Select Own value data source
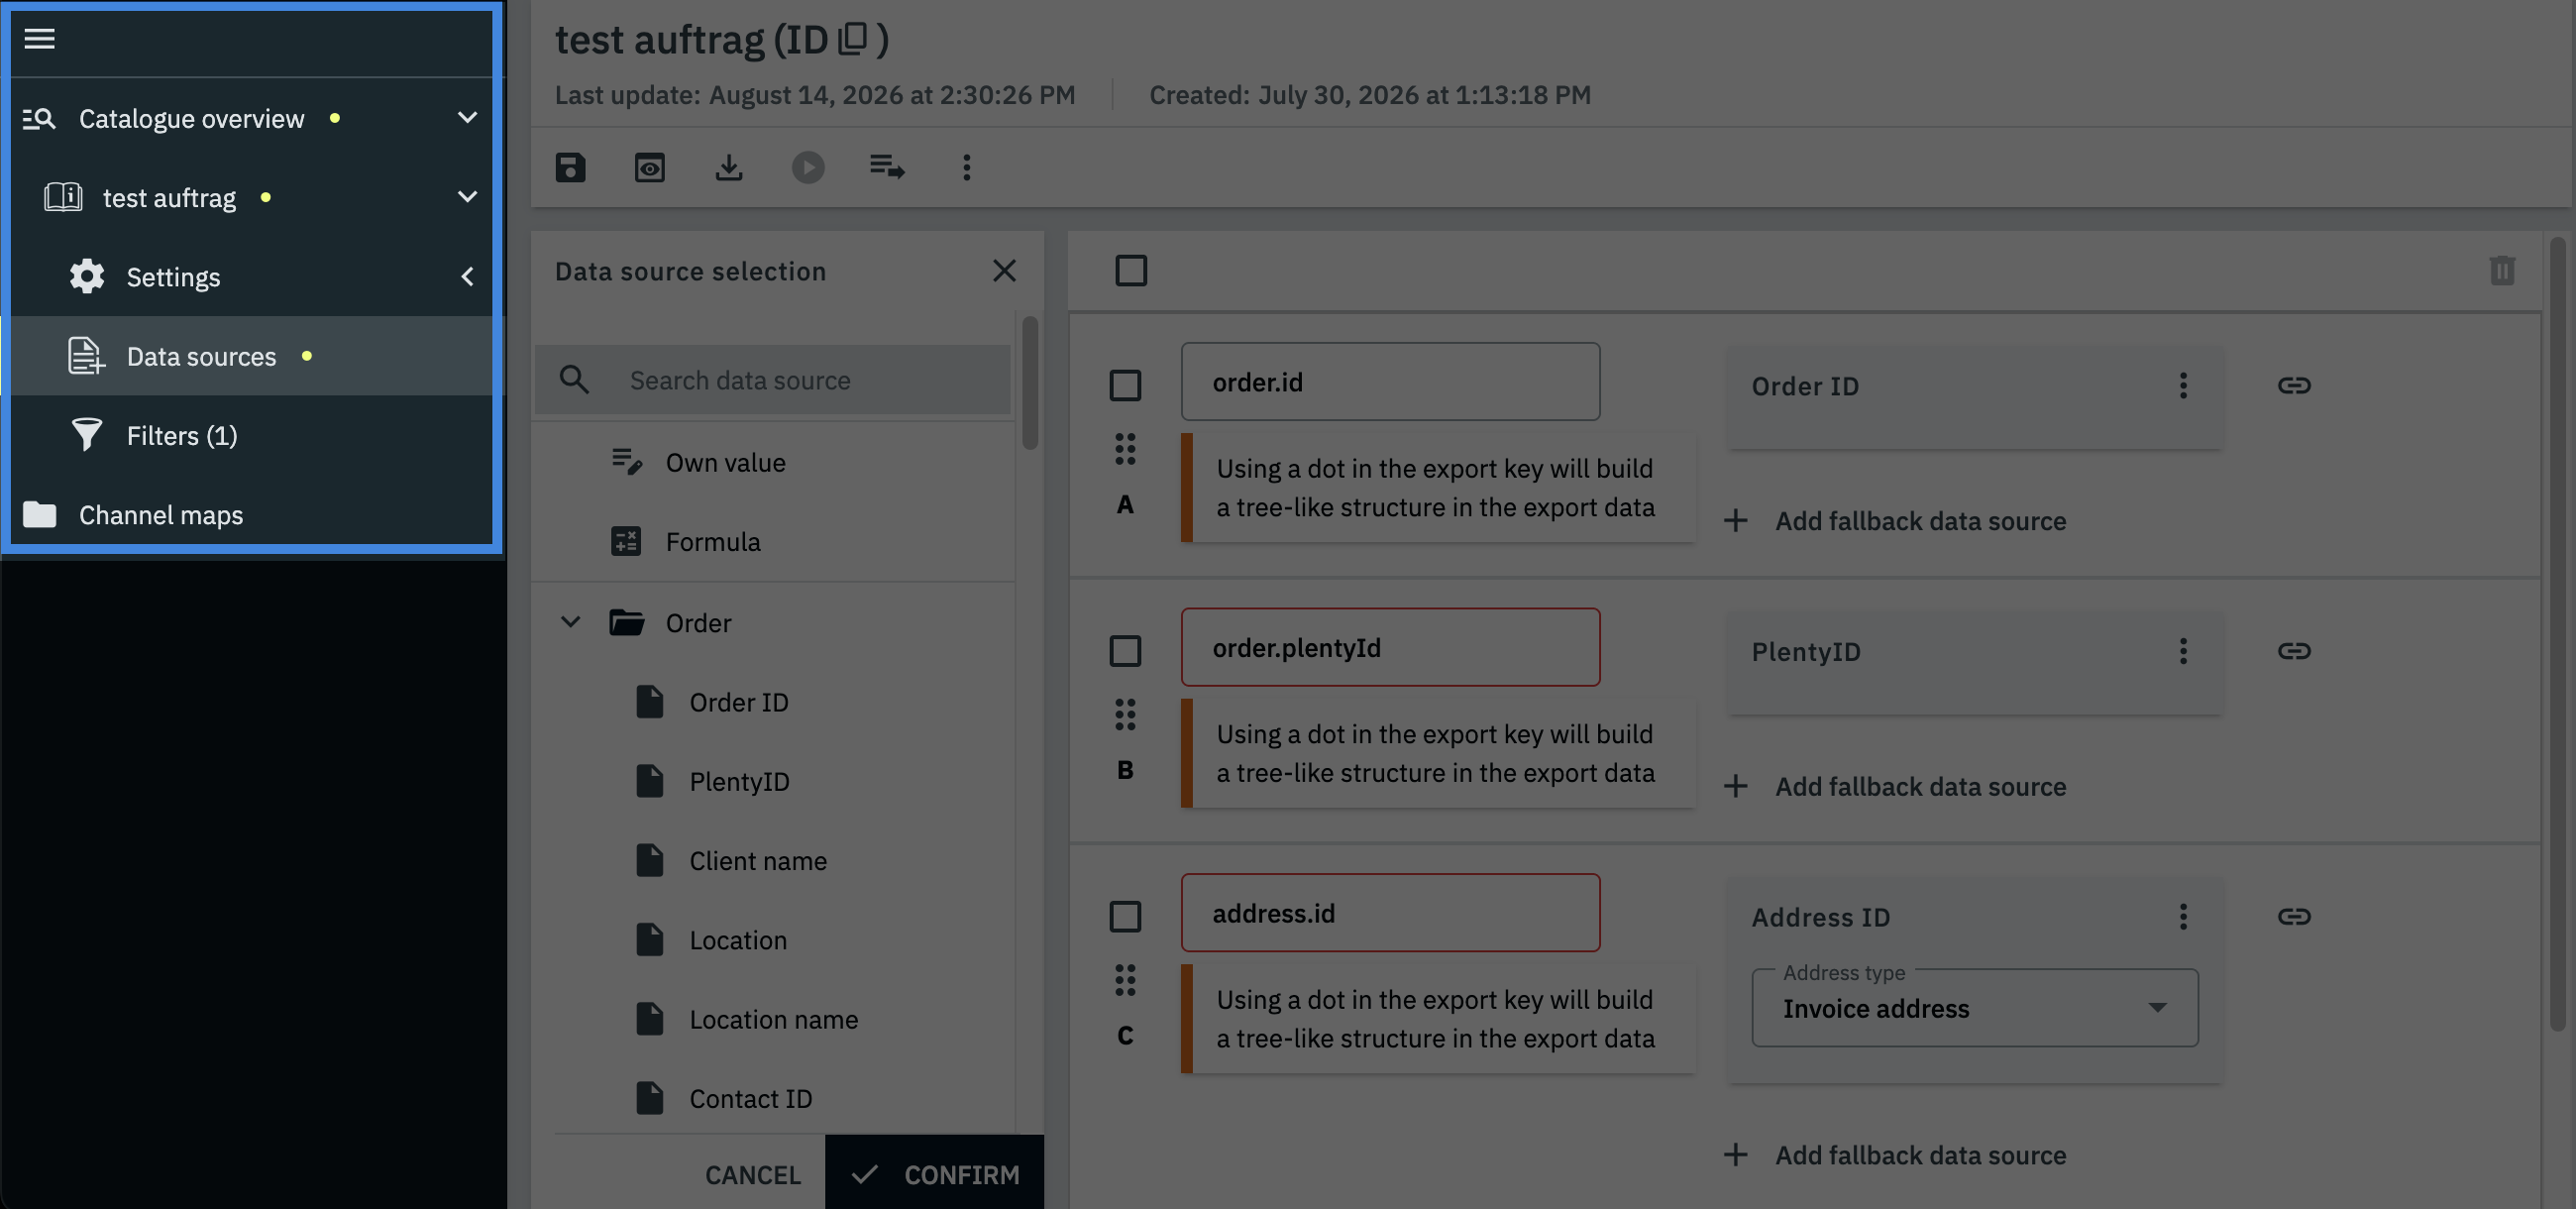Viewport: 2576px width, 1209px height. tap(773, 462)
